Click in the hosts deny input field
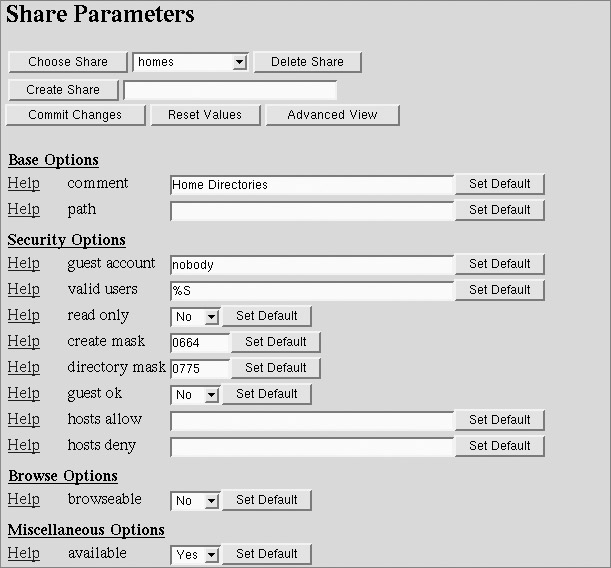The image size is (611, 568). [x=312, y=446]
